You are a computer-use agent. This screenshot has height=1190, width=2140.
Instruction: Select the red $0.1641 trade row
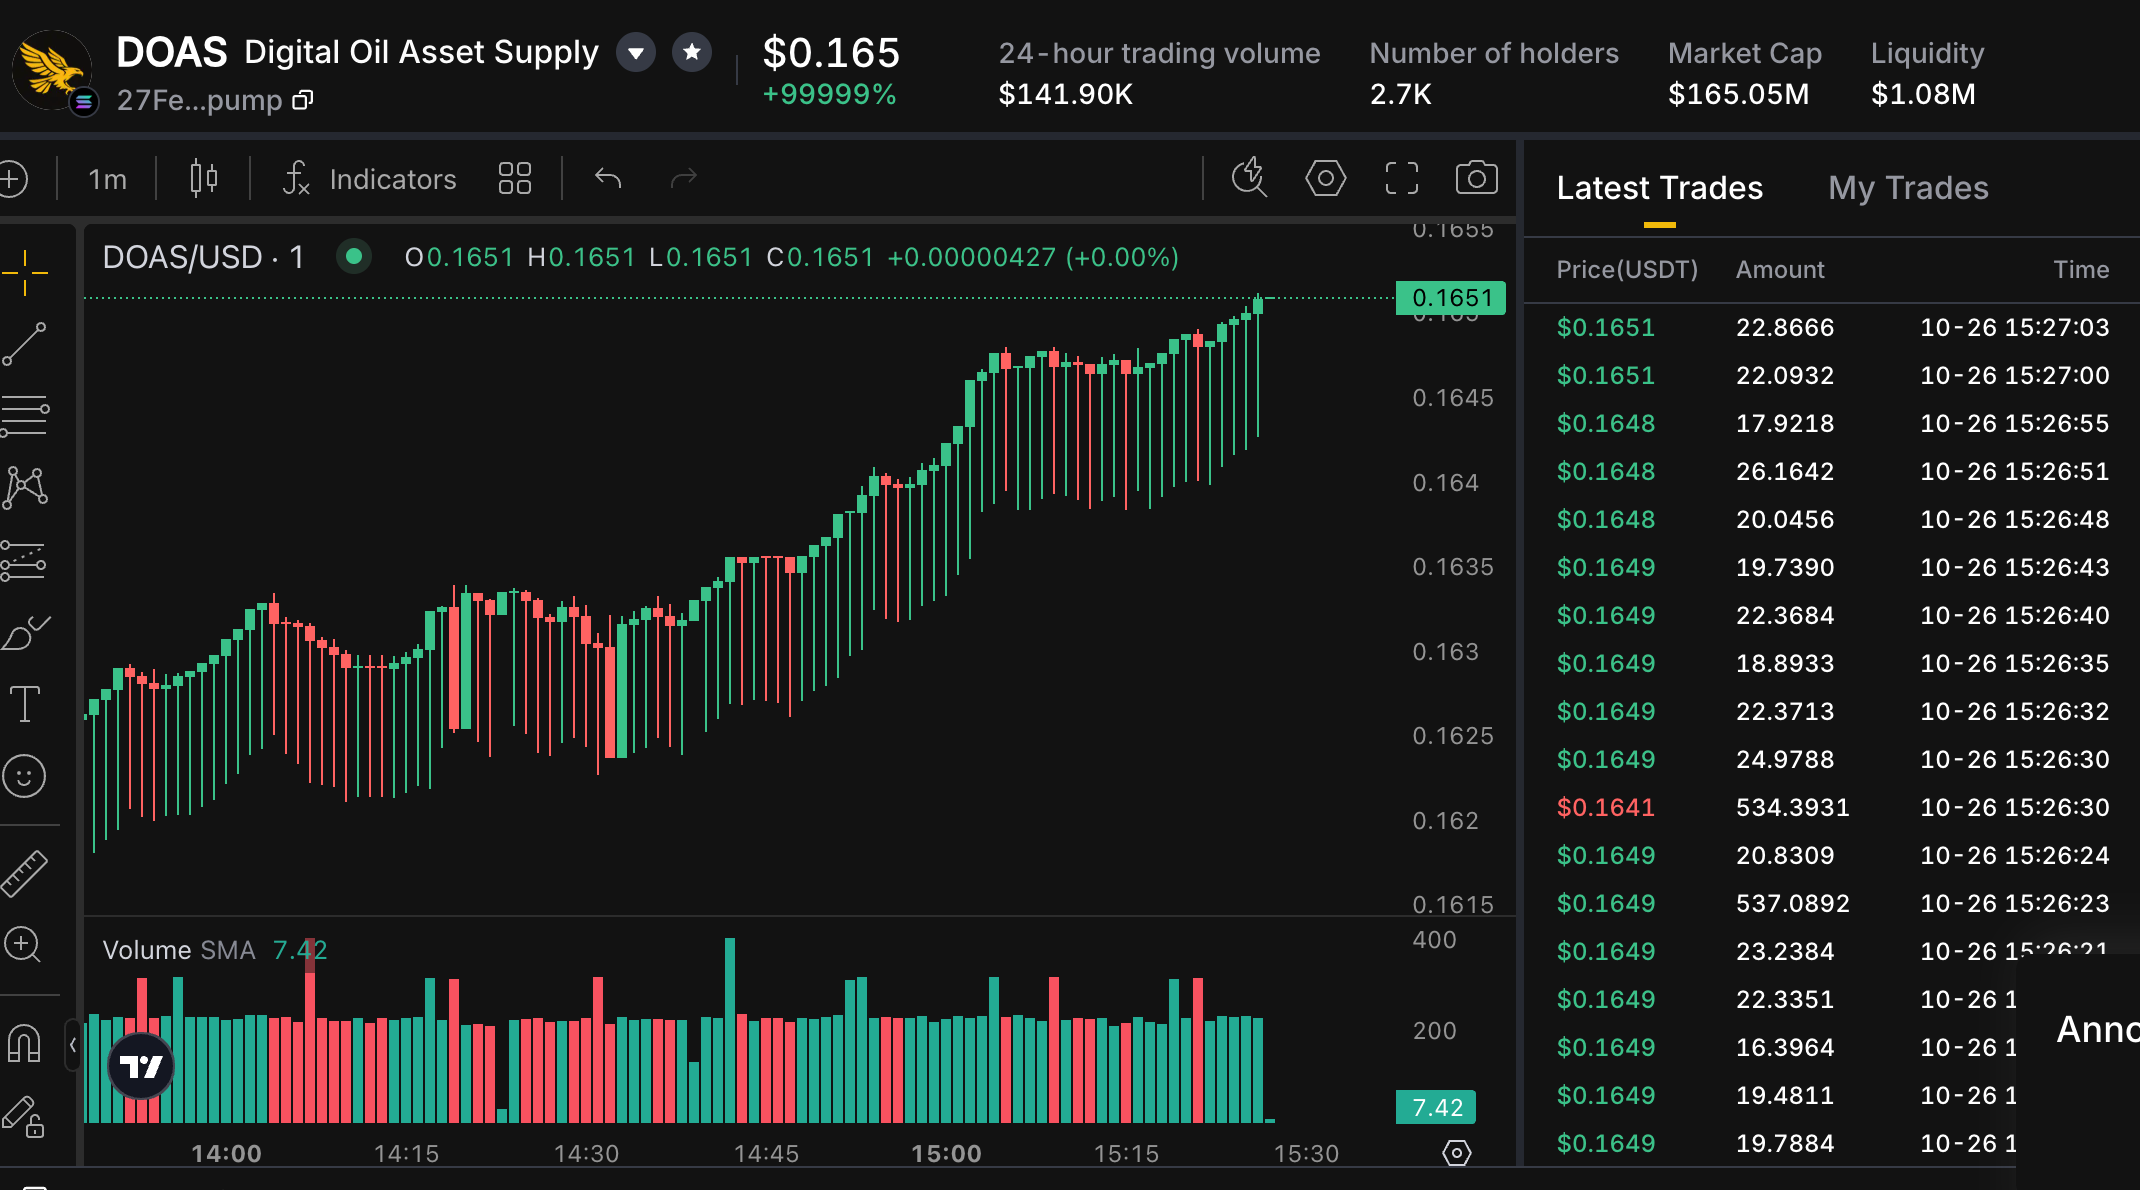1832,807
